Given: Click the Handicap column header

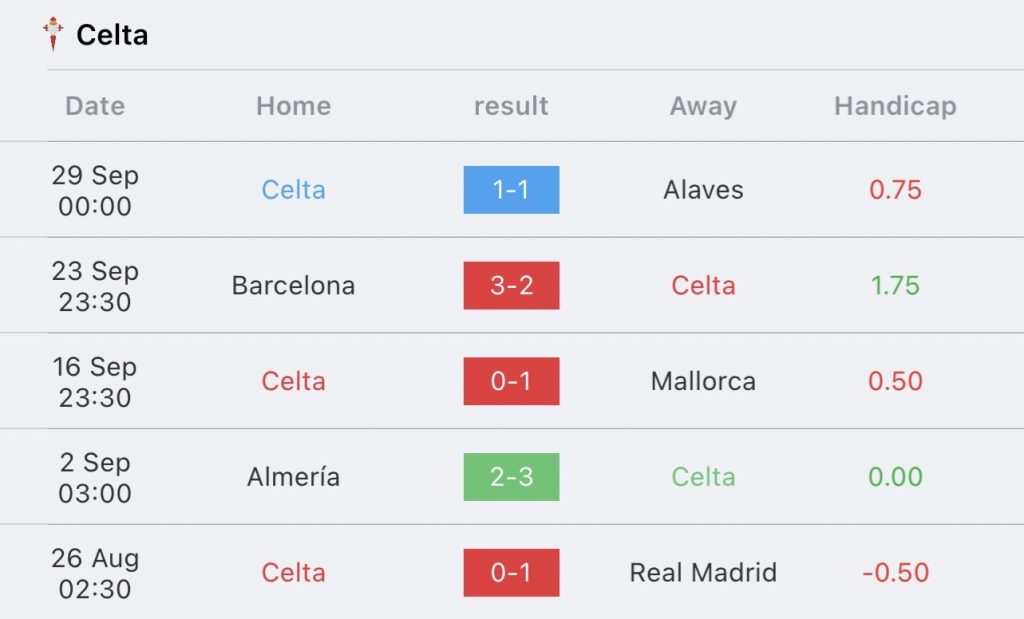Looking at the screenshot, I should point(895,106).
